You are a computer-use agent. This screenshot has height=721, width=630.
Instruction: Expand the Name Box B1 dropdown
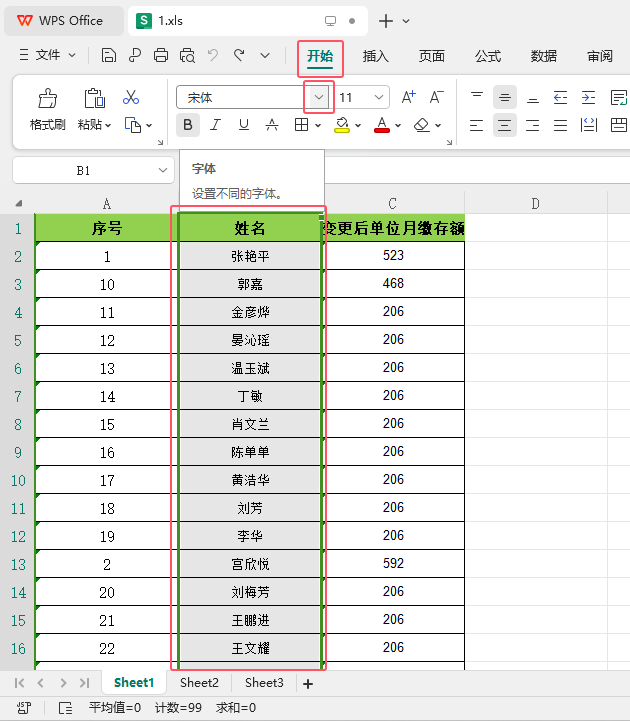[163, 170]
